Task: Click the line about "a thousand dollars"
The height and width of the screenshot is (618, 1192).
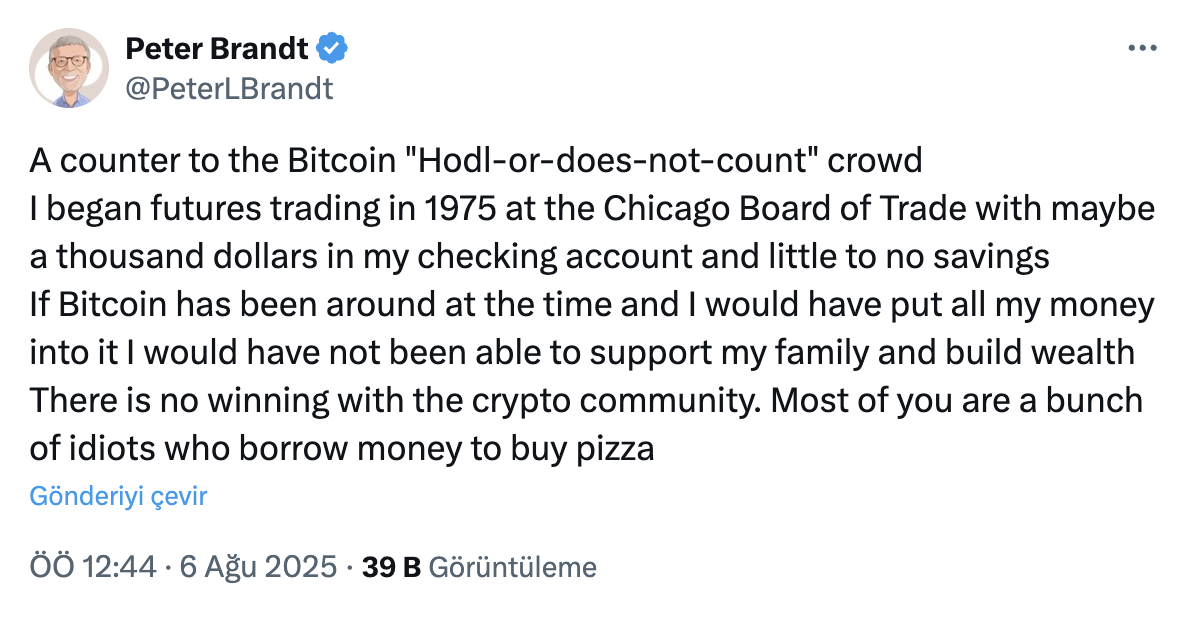Action: click(x=539, y=257)
